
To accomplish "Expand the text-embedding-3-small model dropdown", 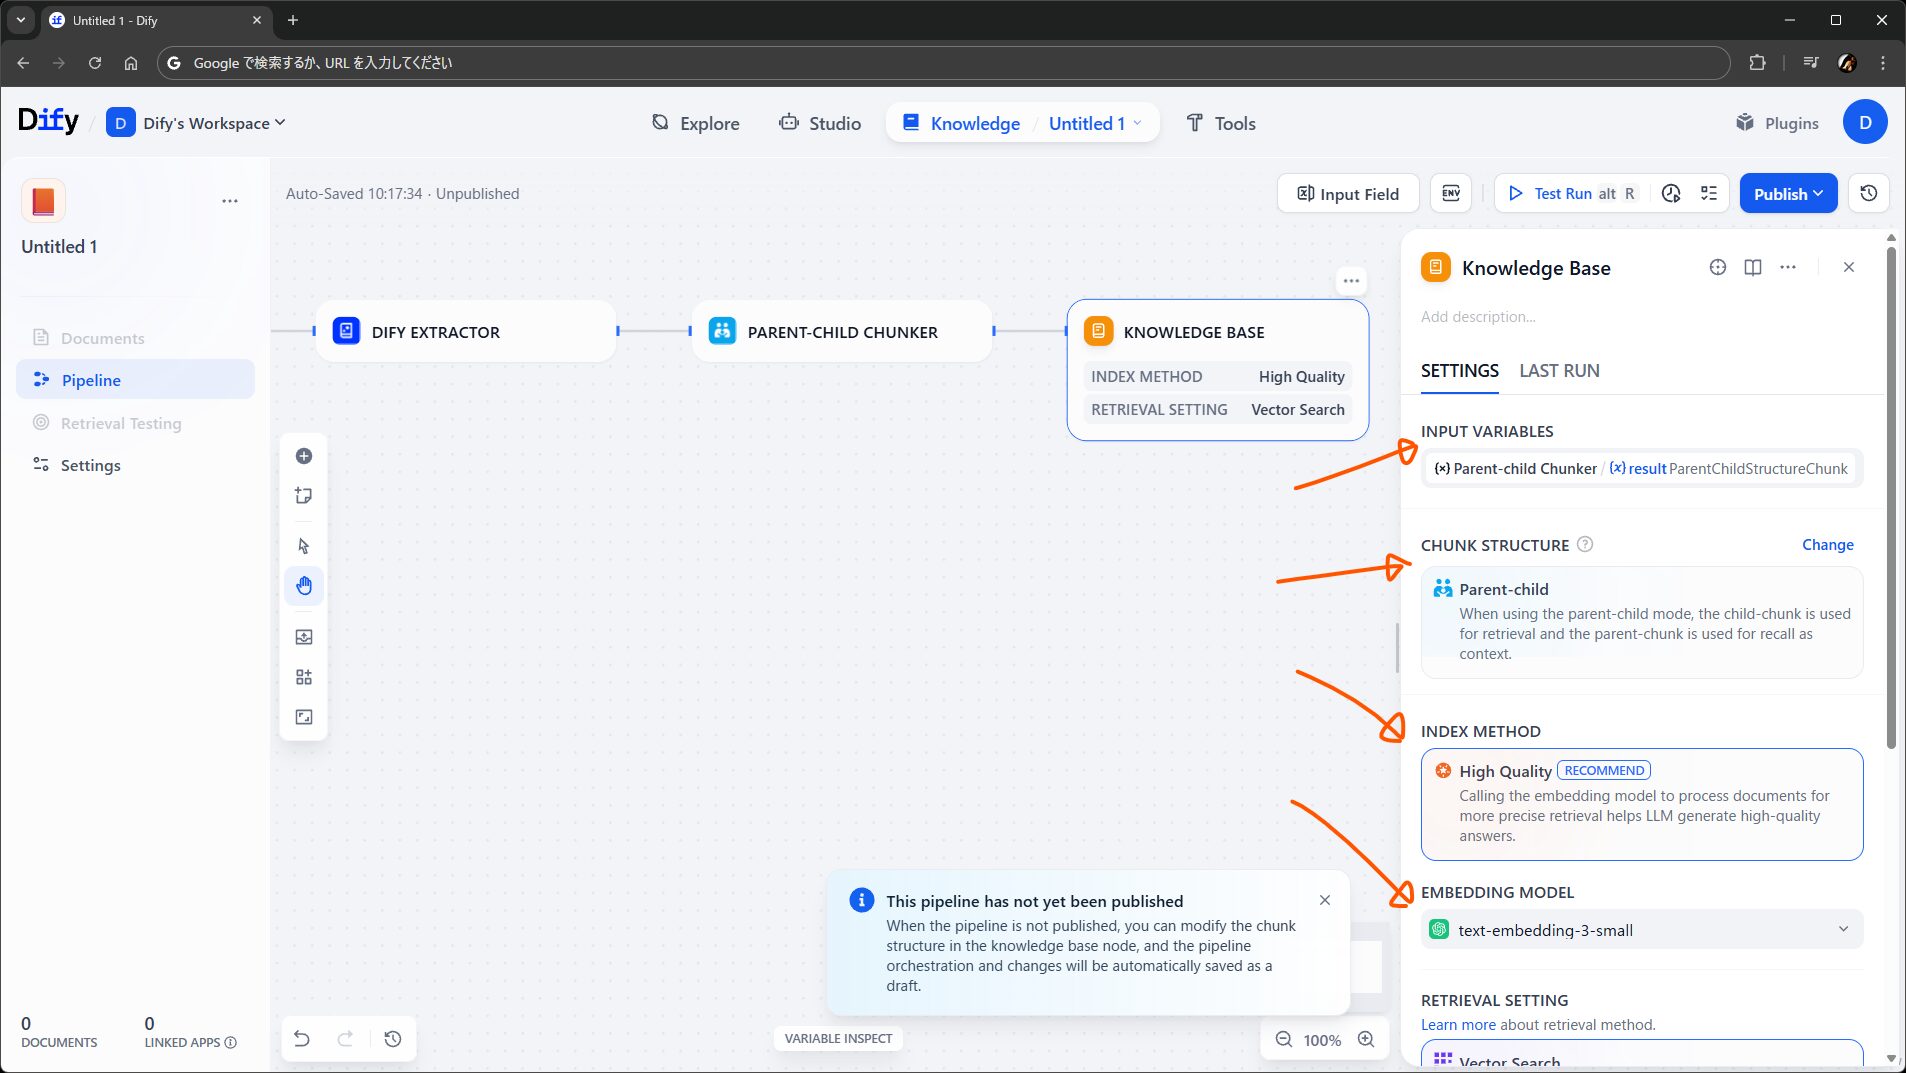I will 1641,930.
